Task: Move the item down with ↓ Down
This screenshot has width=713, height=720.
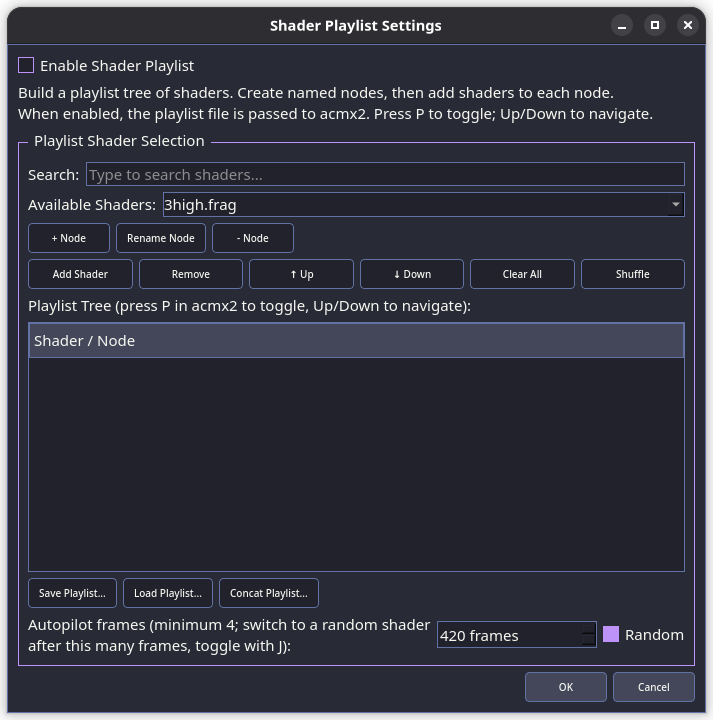Action: (412, 274)
